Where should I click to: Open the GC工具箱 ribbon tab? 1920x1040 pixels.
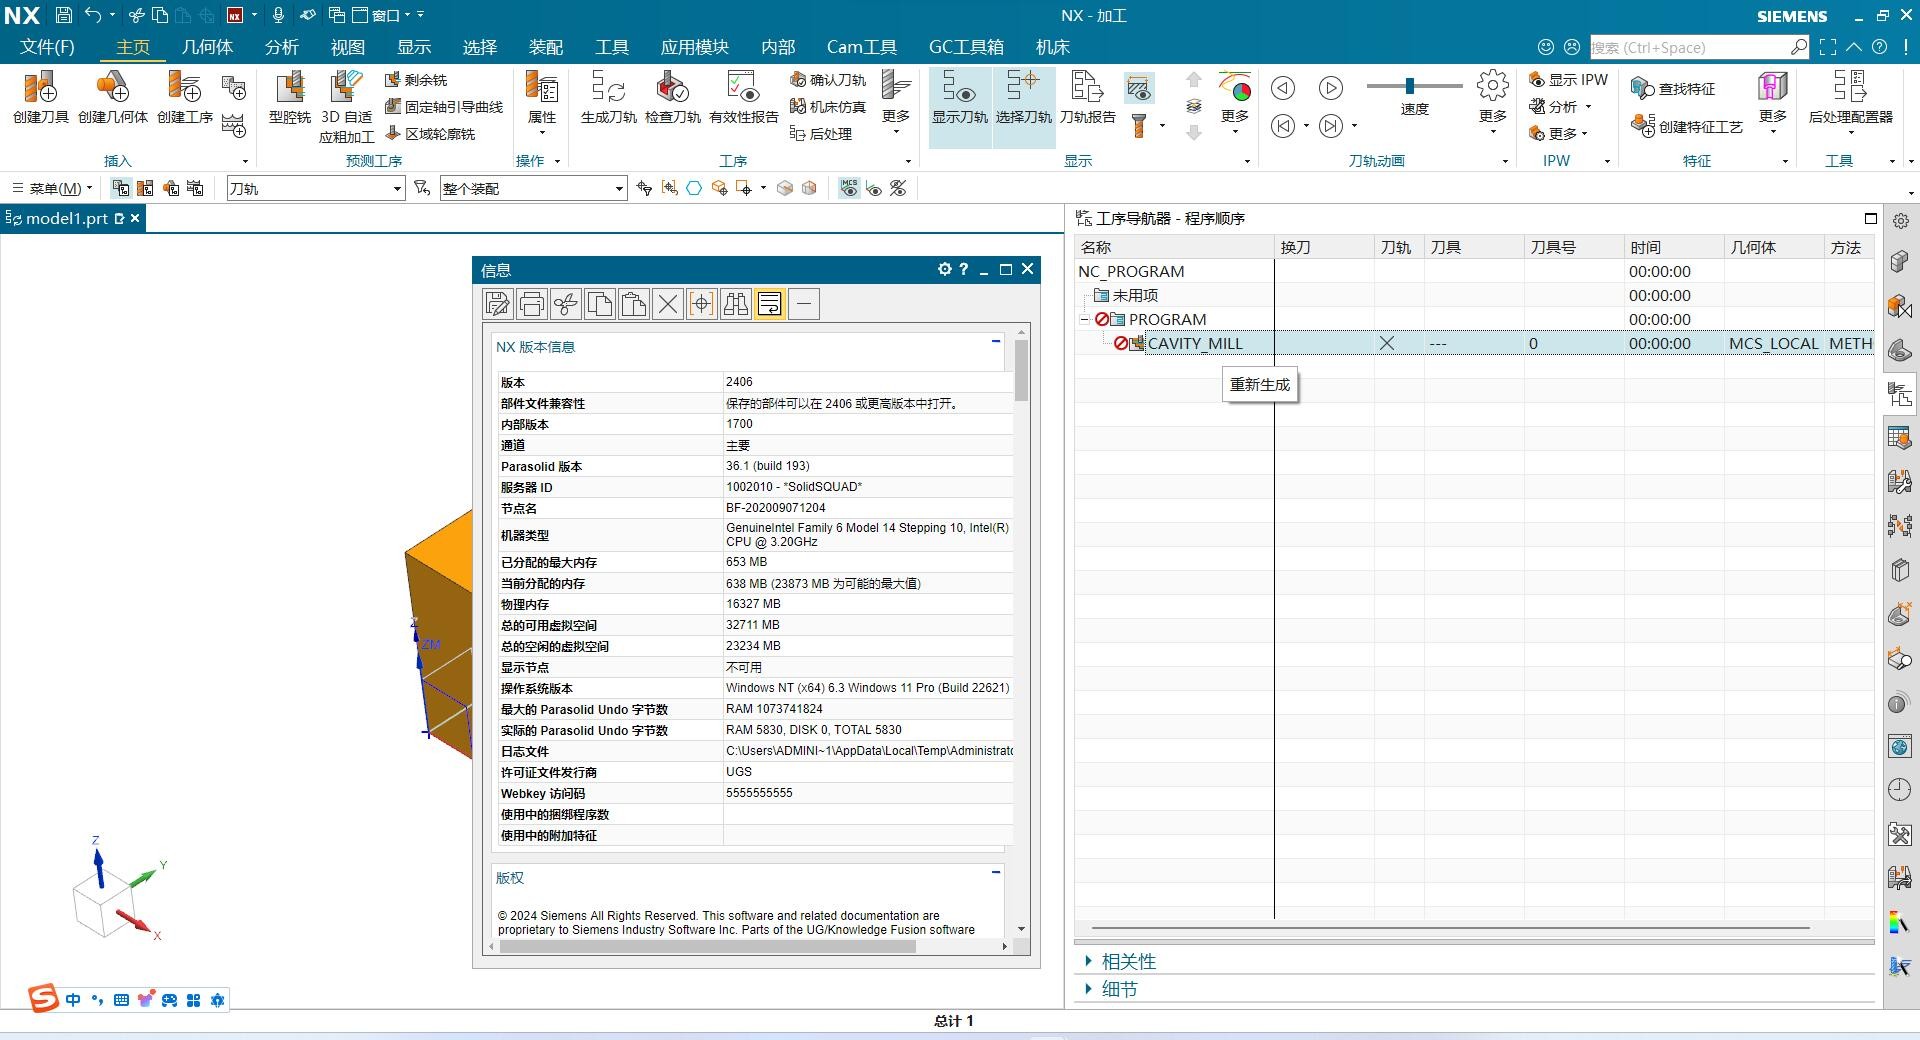(x=966, y=47)
